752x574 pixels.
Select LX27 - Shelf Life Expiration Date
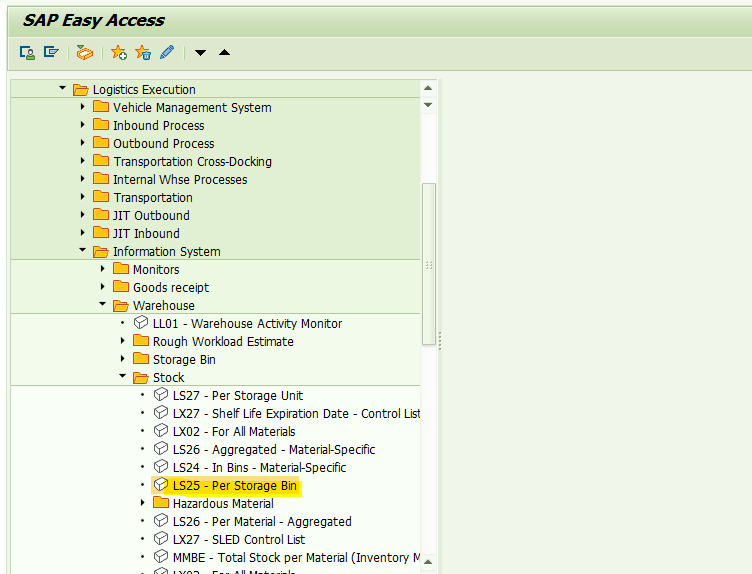pyautogui.click(x=296, y=414)
